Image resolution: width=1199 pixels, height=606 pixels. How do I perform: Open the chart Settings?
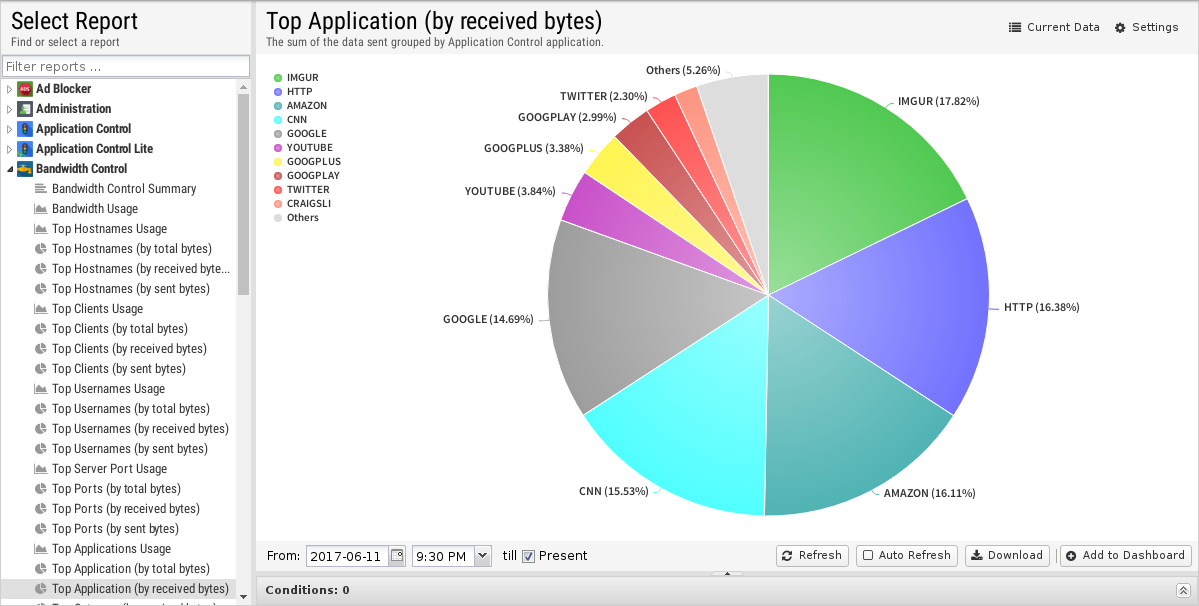coord(1146,28)
